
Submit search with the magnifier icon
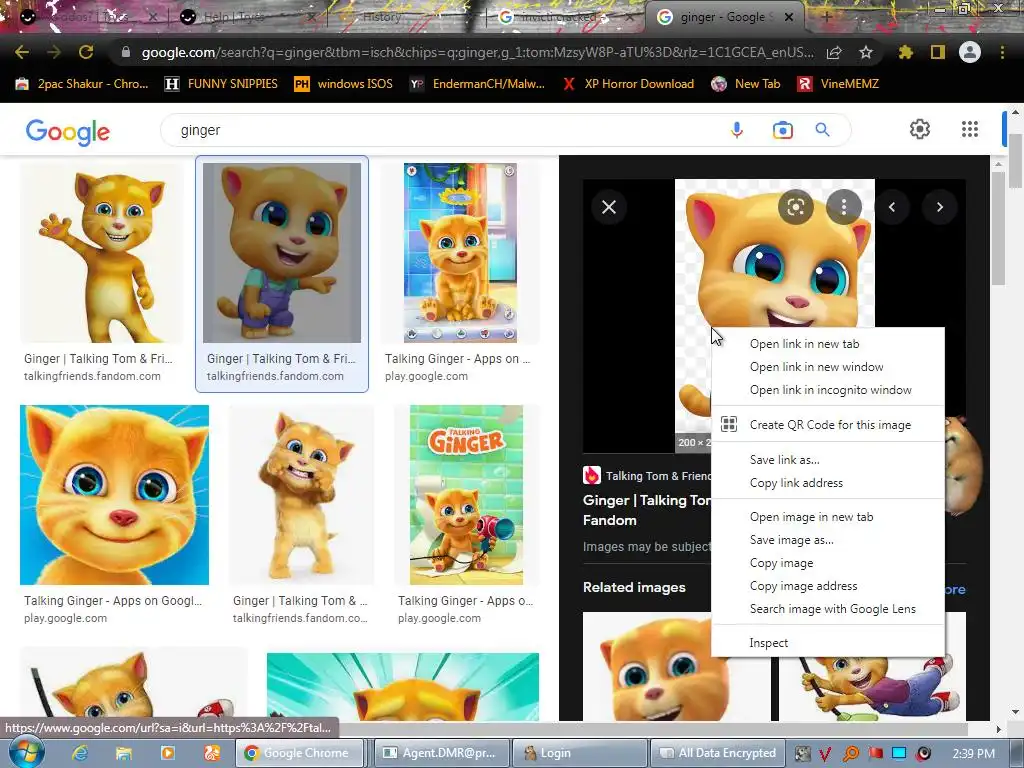click(822, 130)
